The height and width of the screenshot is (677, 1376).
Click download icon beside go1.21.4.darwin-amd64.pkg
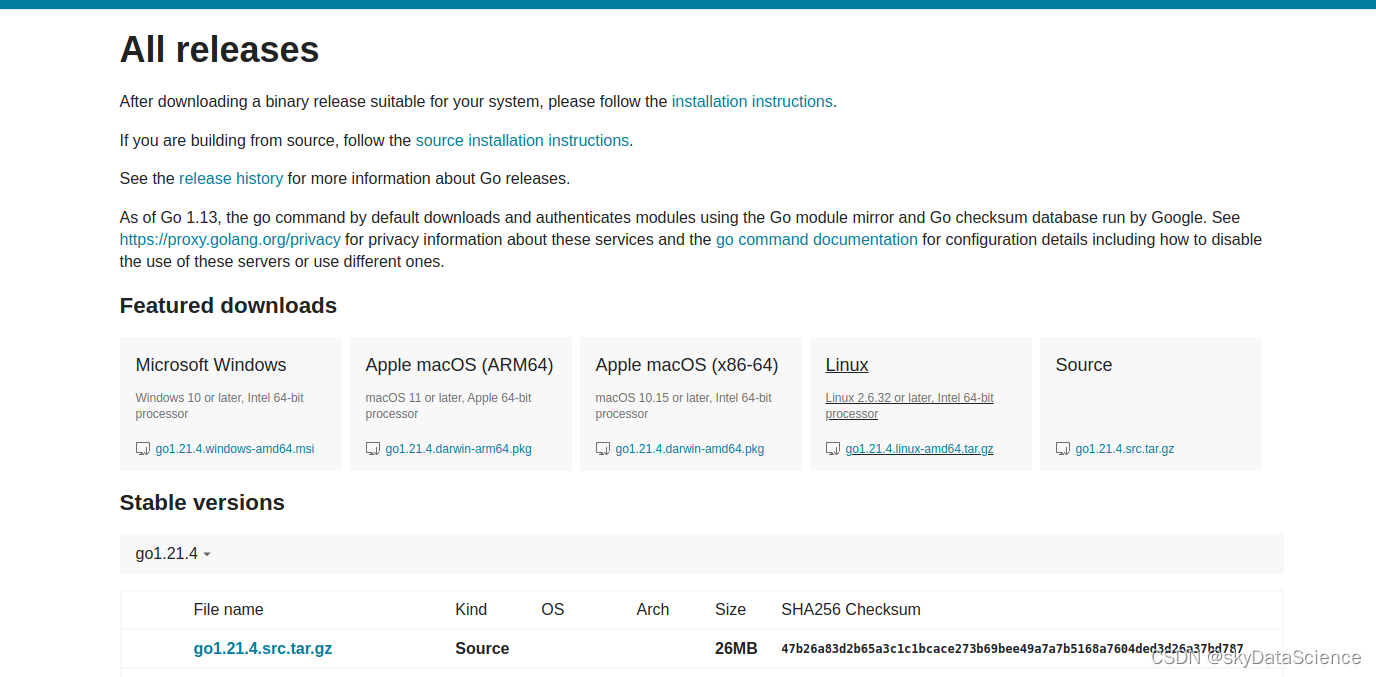[x=603, y=449]
